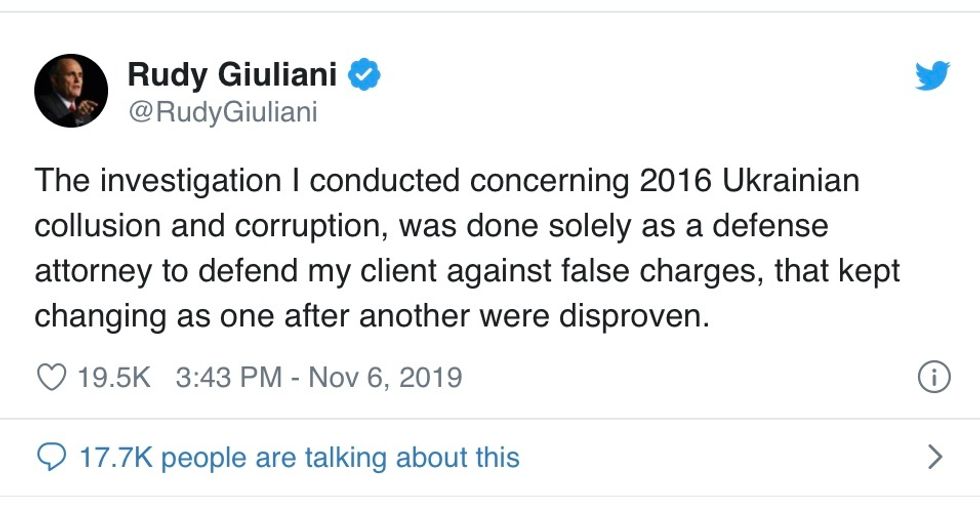Click the 19.5K likes count
The width and height of the screenshot is (980, 525).
113,377
